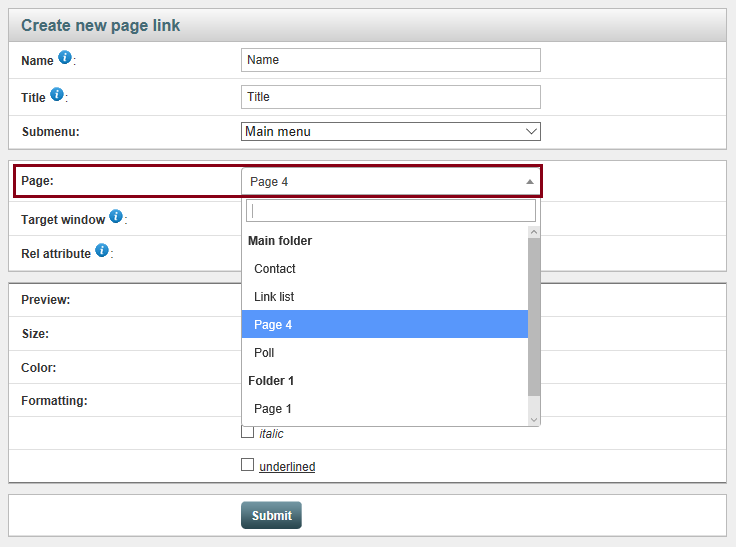Click the Submit button
This screenshot has width=736, height=547.
(271, 516)
